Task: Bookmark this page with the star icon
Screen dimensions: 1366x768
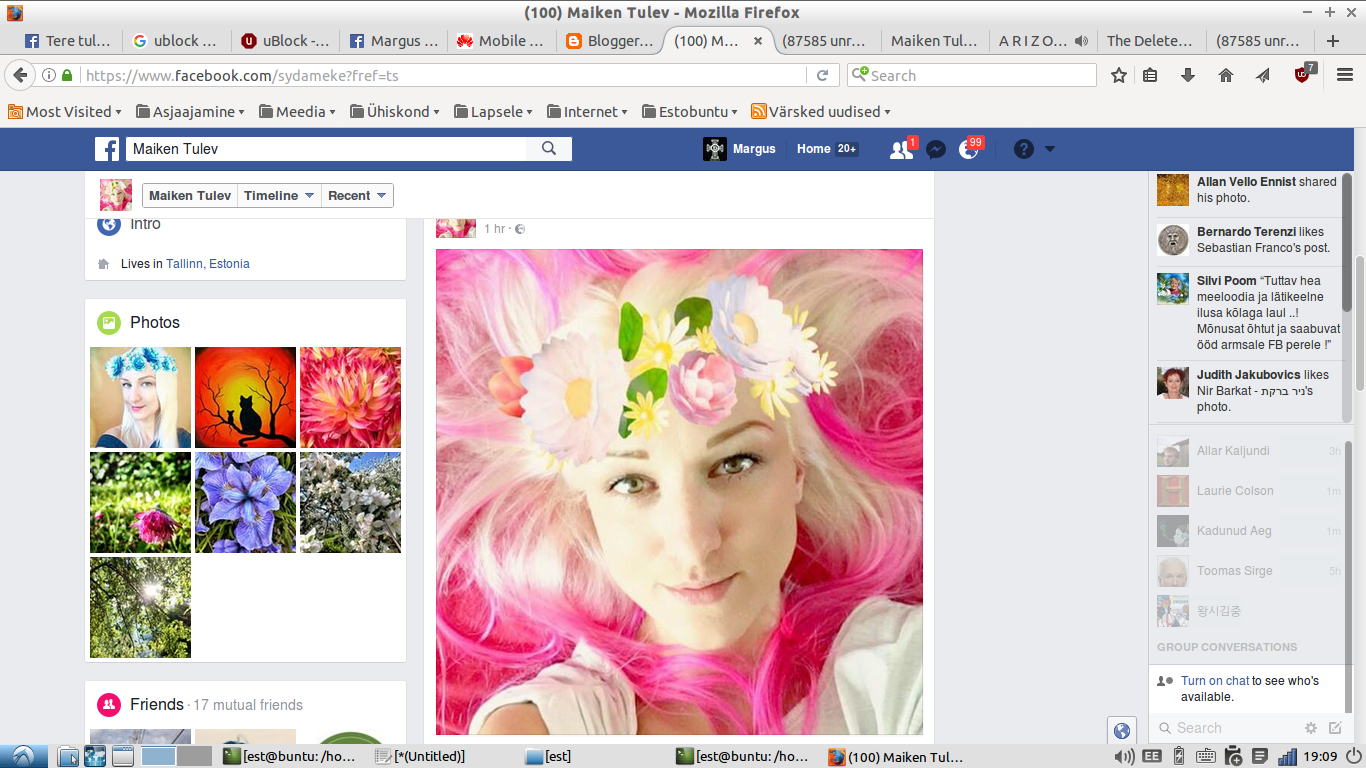Action: tap(1119, 75)
